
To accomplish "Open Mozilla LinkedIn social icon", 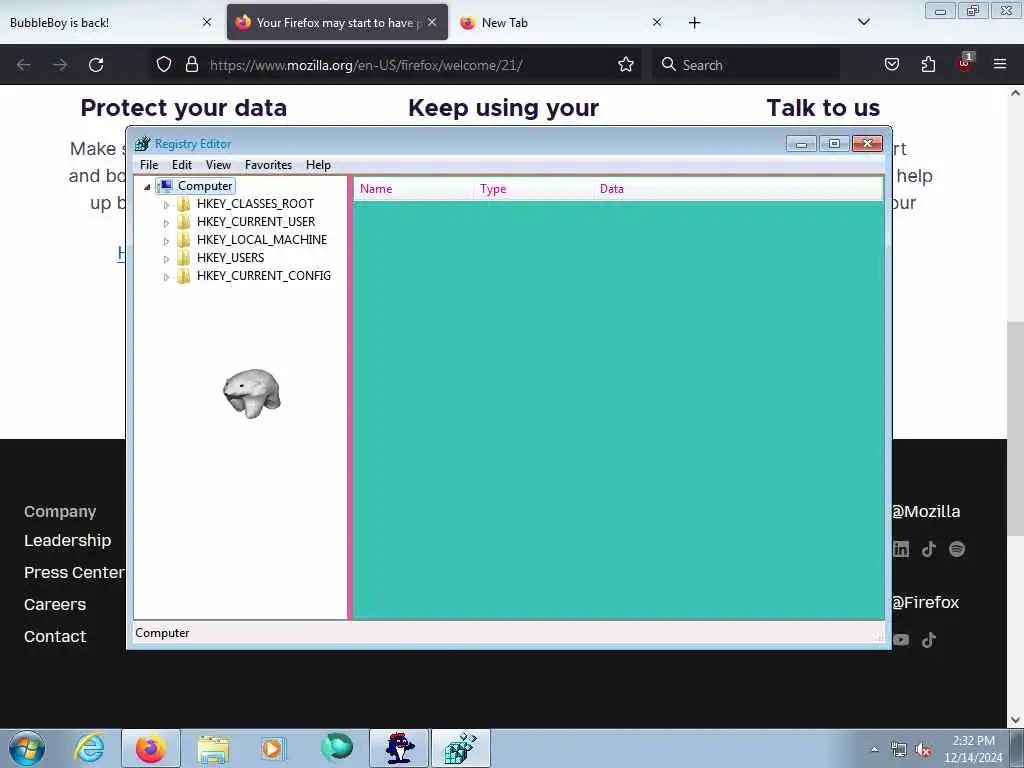I will [901, 549].
